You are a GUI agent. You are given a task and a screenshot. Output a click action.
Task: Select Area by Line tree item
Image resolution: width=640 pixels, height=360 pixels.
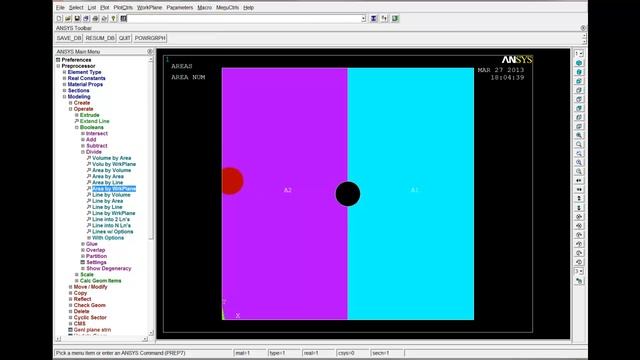click(107, 182)
